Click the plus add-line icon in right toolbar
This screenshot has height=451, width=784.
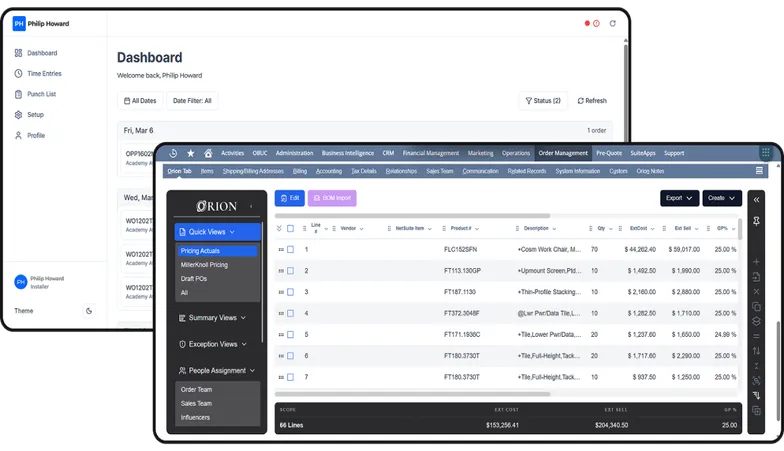[756, 262]
